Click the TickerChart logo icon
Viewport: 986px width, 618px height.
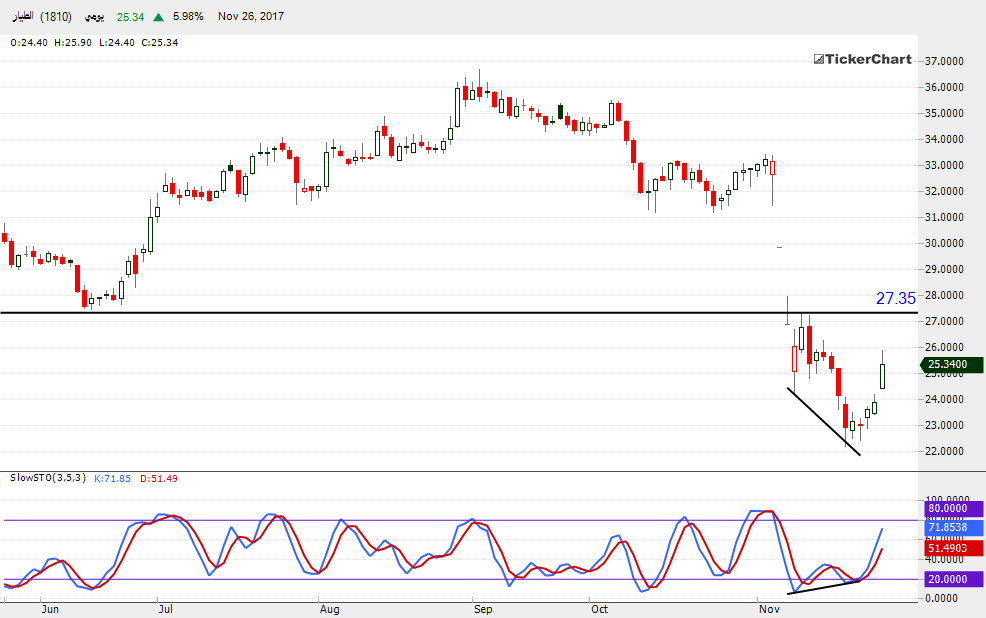tap(817, 60)
